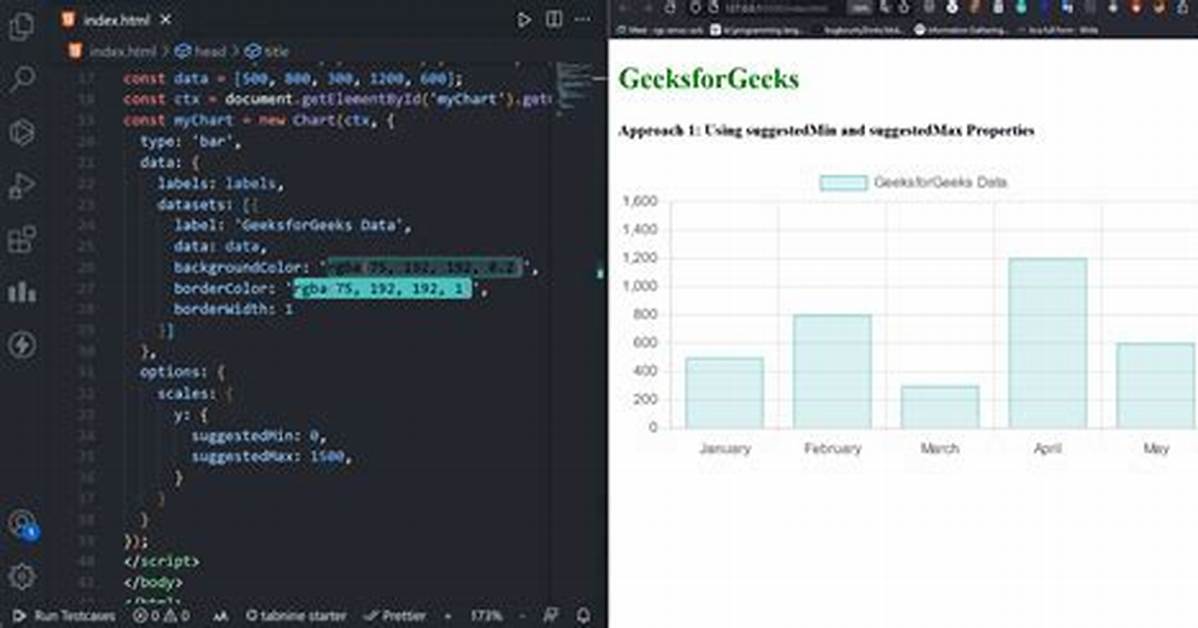Click the editor minimap
This screenshot has height=628, width=1198.
click(576, 88)
